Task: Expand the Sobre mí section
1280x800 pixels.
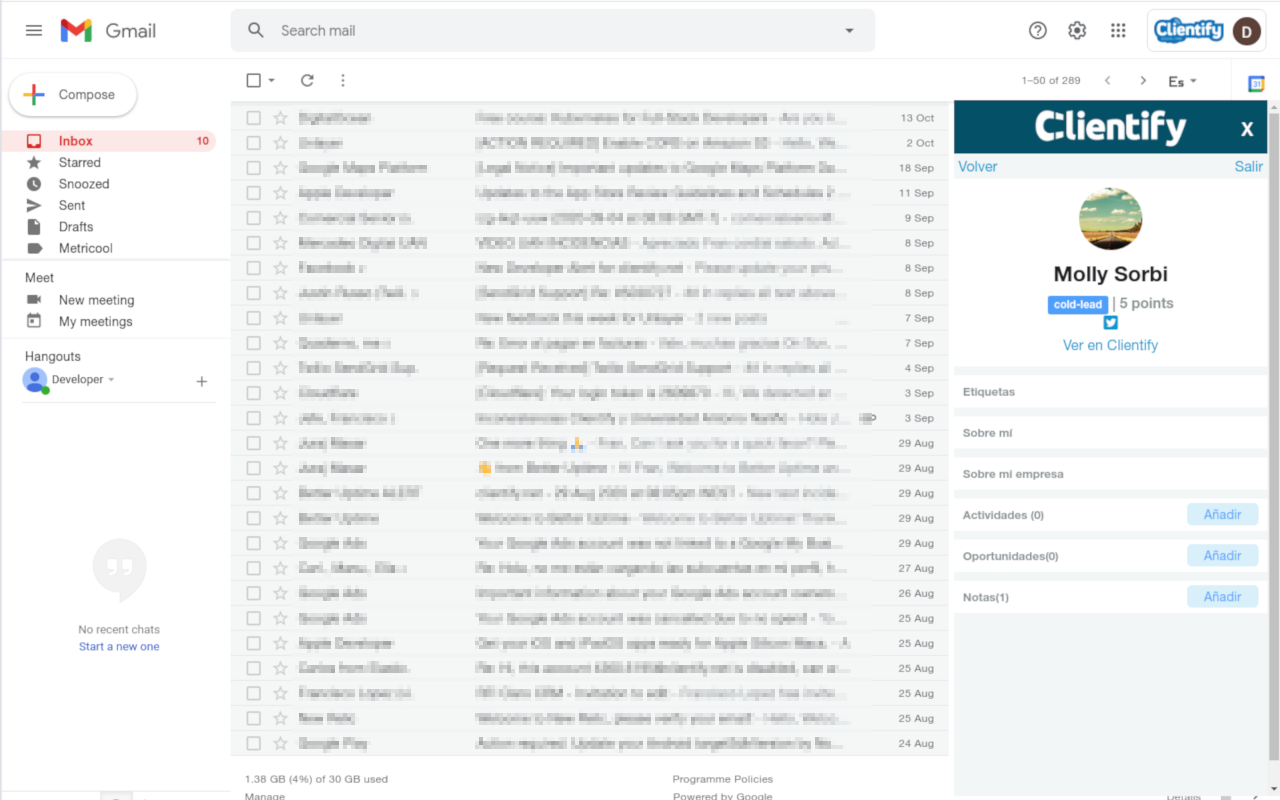Action: [1110, 433]
